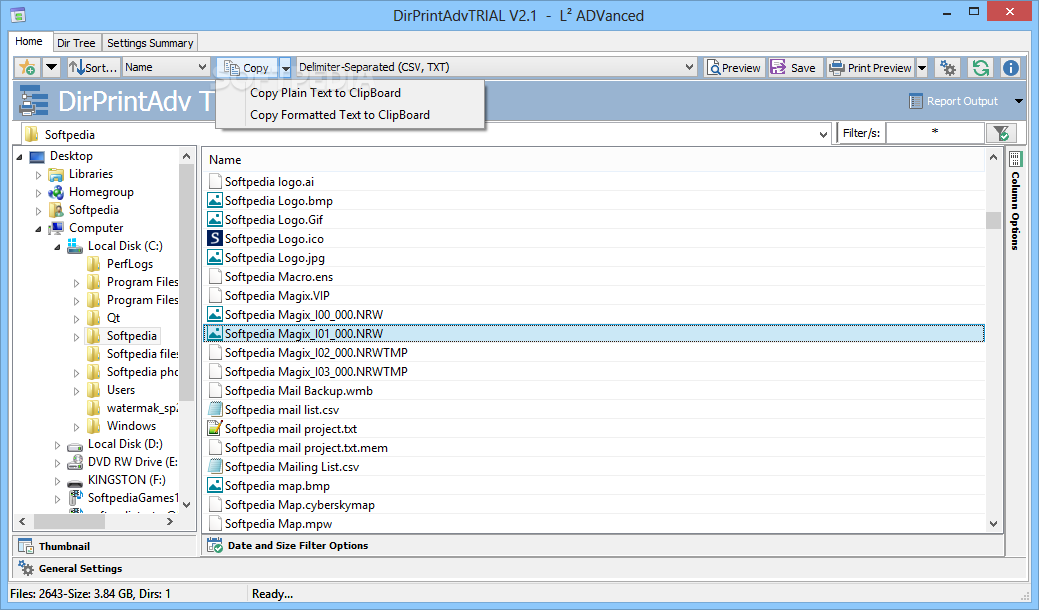Click the Softpedia Mailing List.csv icon

(215, 466)
